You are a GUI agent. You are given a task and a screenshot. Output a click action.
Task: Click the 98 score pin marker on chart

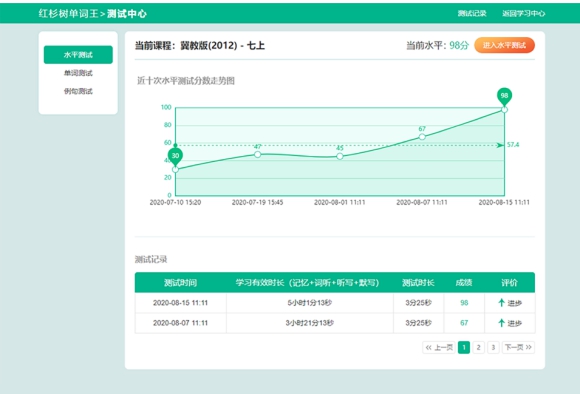pos(504,97)
